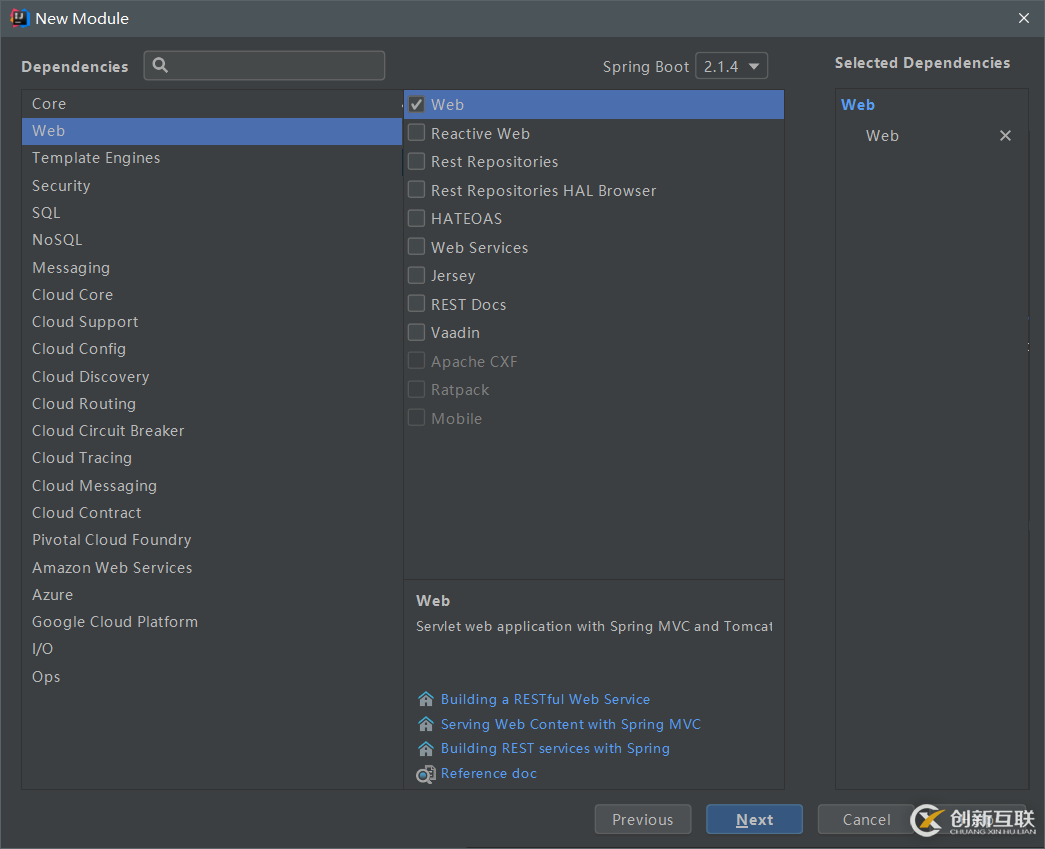This screenshot has width=1045, height=849.
Task: Click the disabled Mobile item
Action: [457, 419]
